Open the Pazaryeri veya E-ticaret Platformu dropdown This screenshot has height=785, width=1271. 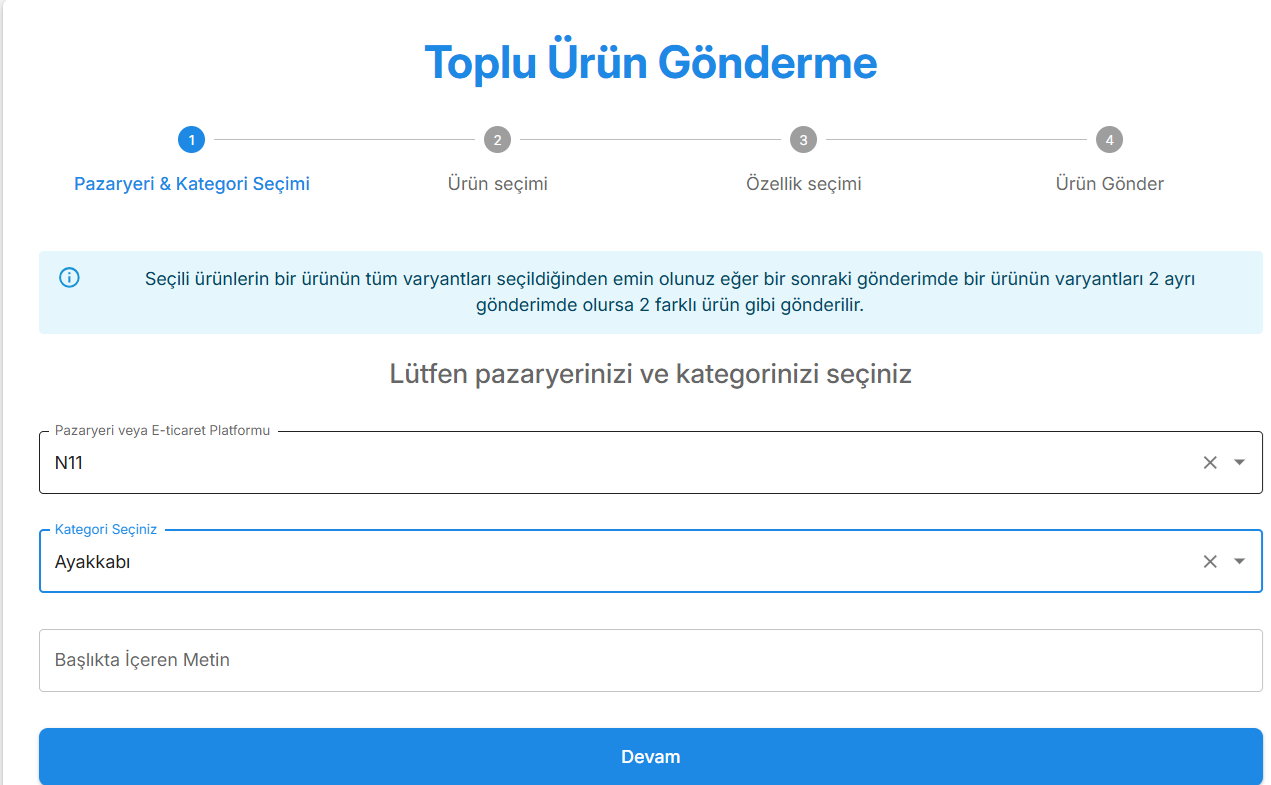(x=1240, y=462)
